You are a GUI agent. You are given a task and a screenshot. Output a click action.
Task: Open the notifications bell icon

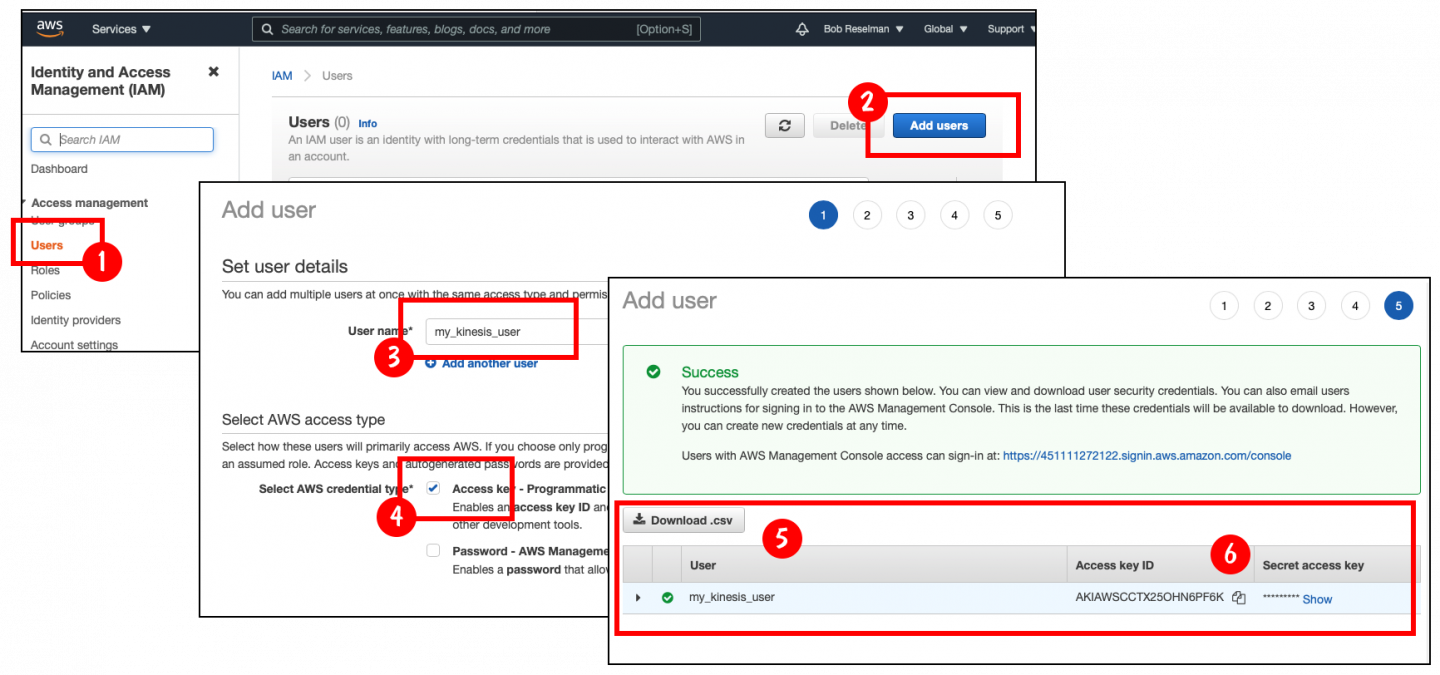(x=802, y=29)
